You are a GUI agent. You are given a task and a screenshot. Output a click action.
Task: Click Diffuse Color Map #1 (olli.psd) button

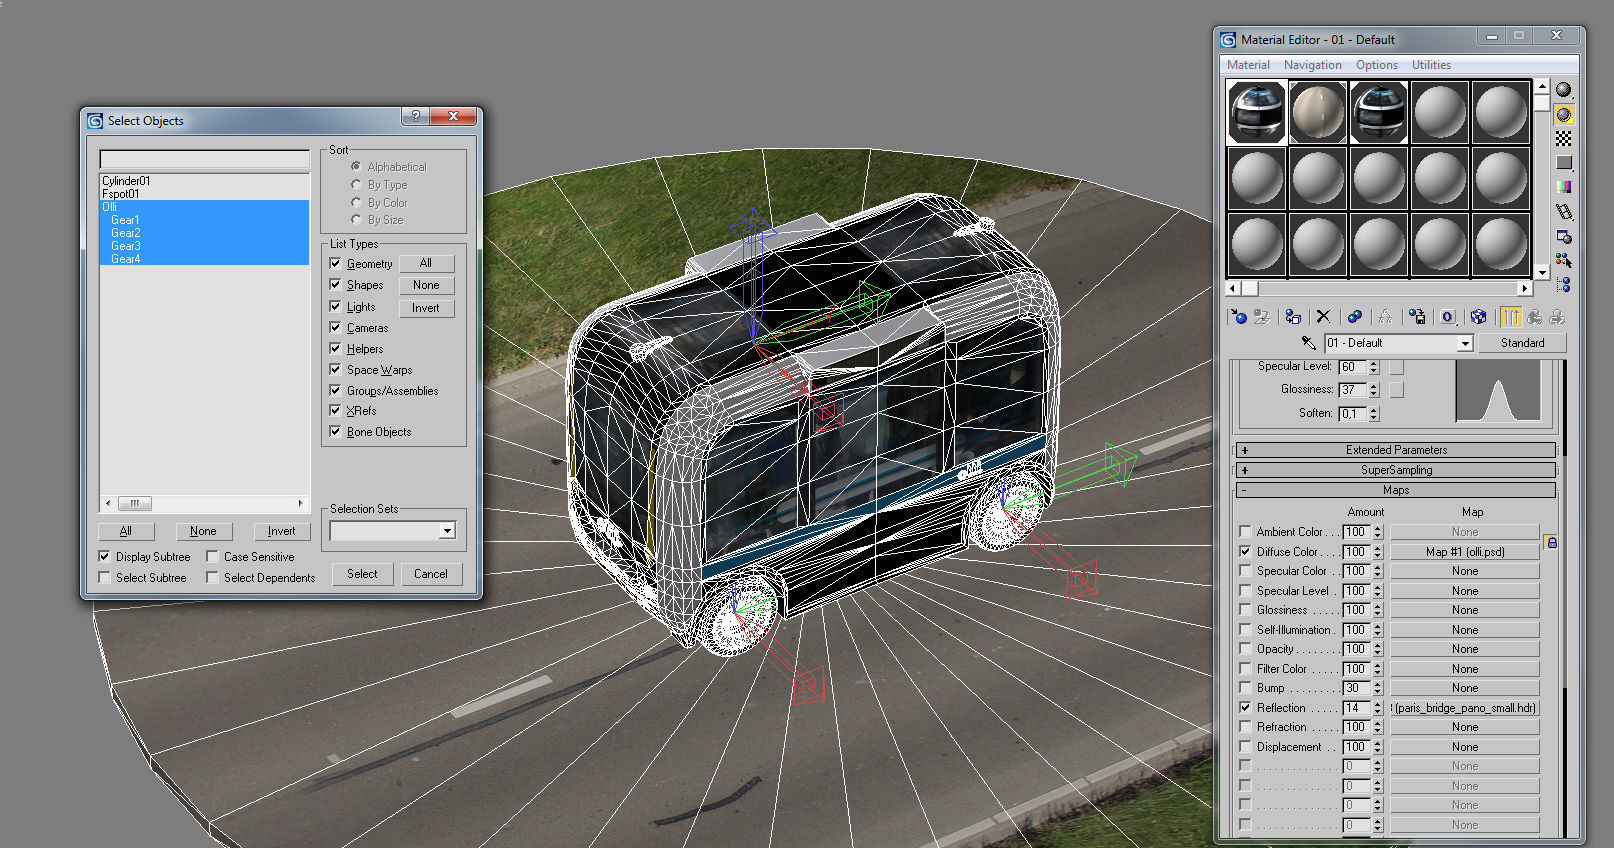pyautogui.click(x=1464, y=552)
